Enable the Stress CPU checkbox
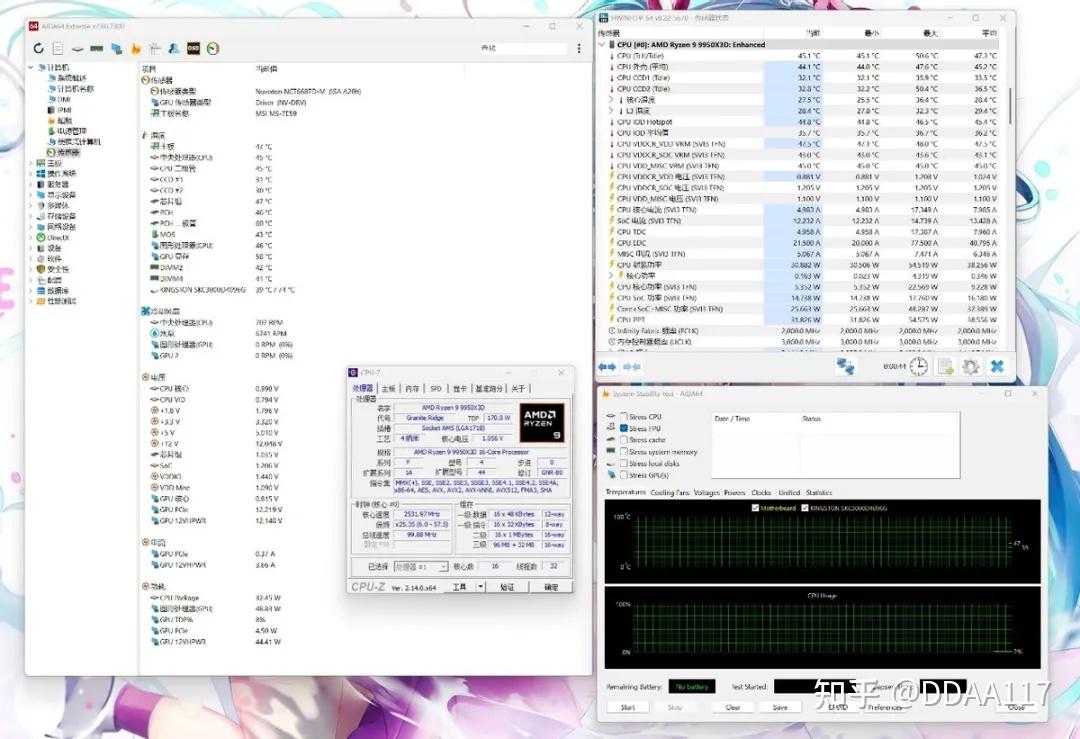This screenshot has height=739, width=1080. pyautogui.click(x=624, y=417)
